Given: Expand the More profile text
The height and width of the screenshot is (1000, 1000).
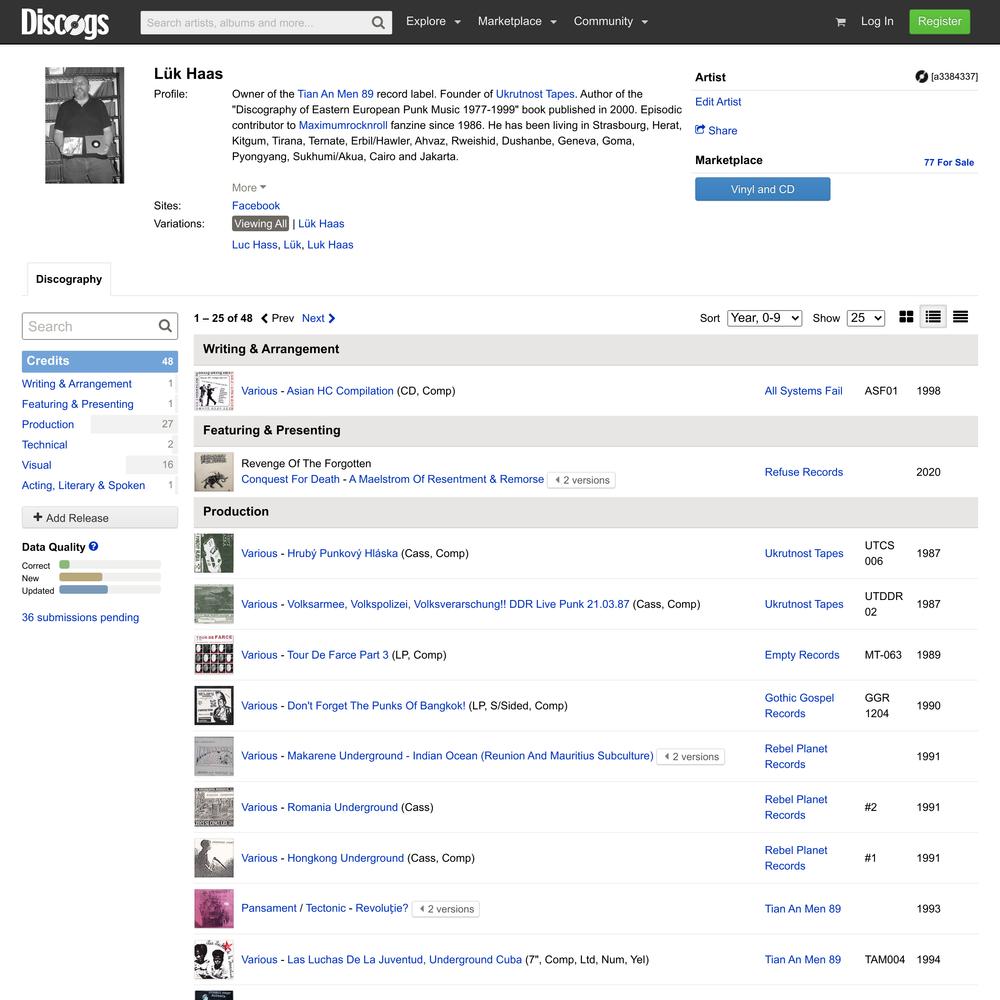Looking at the screenshot, I should (249, 188).
